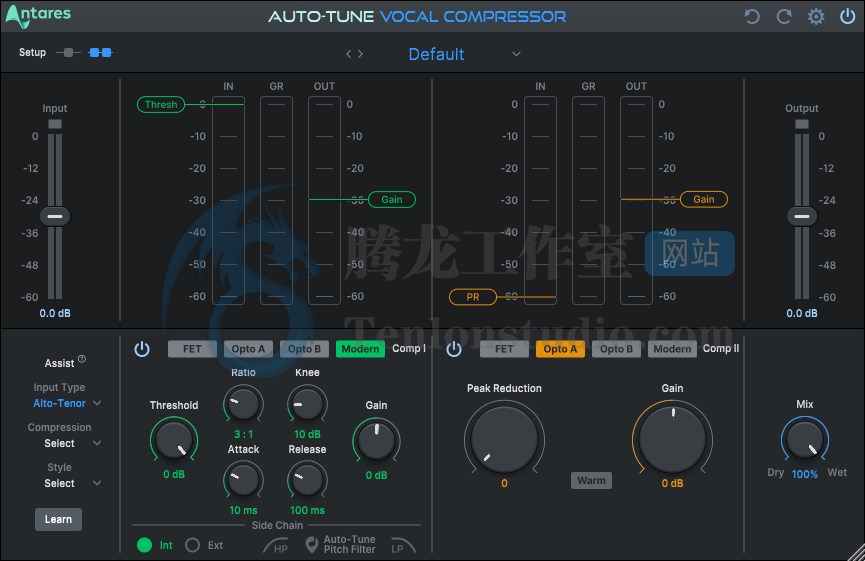Toggle plugin power icon in header

click(847, 17)
